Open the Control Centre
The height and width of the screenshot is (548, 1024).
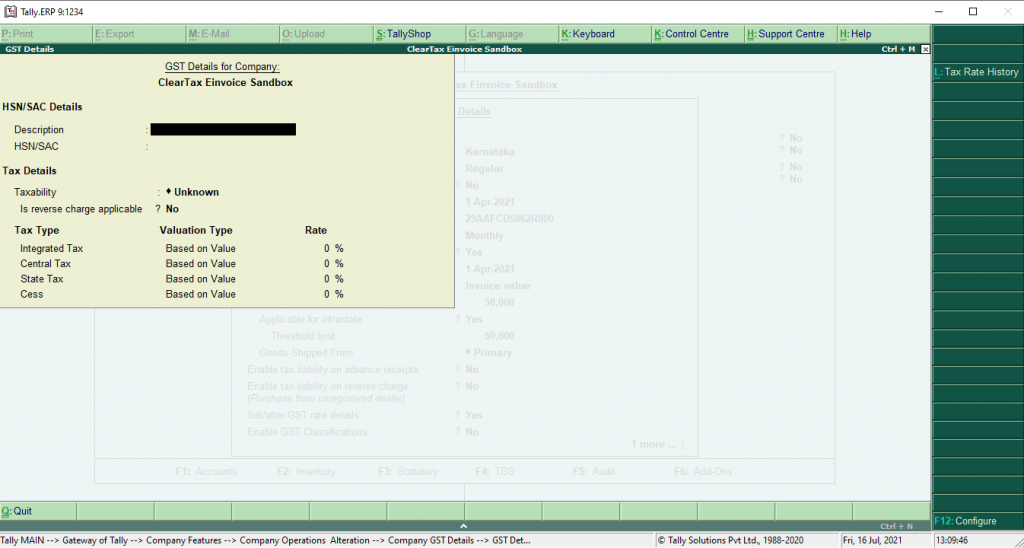pyautogui.click(x=698, y=34)
